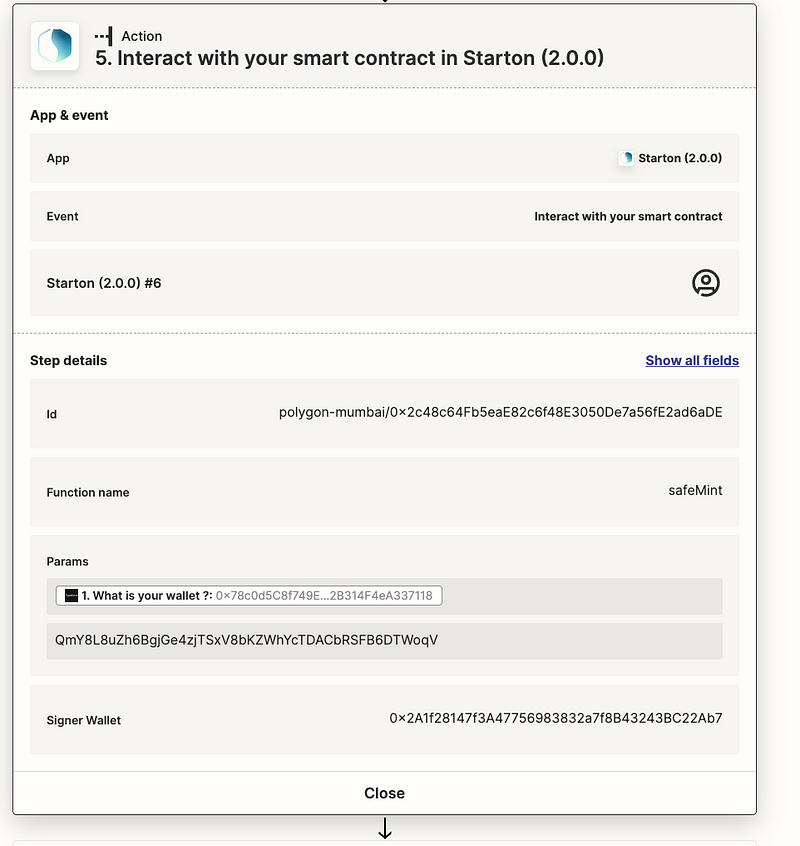Screen dimensions: 800x846
Task: Show all fields in Step details
Action: (692, 360)
